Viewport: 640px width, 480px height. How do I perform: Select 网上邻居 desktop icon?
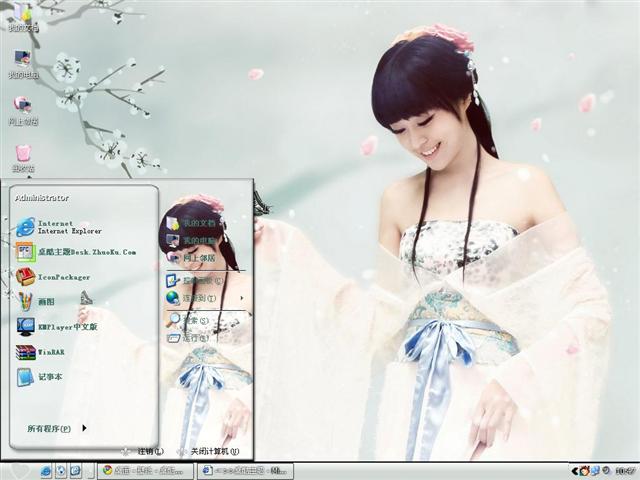24,111
